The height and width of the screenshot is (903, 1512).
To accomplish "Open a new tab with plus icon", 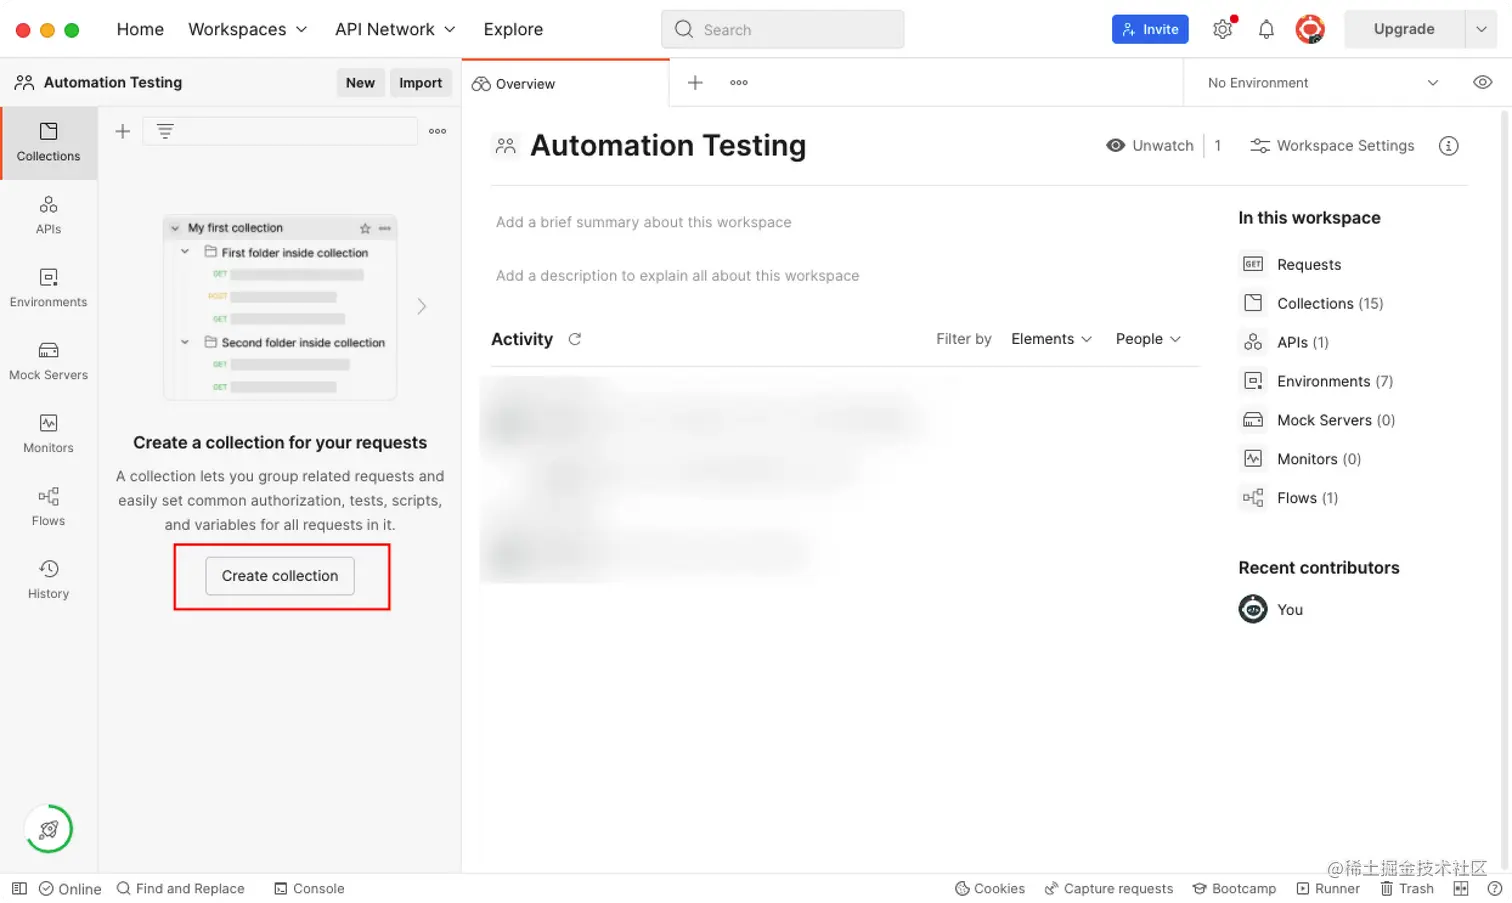I will click(695, 83).
